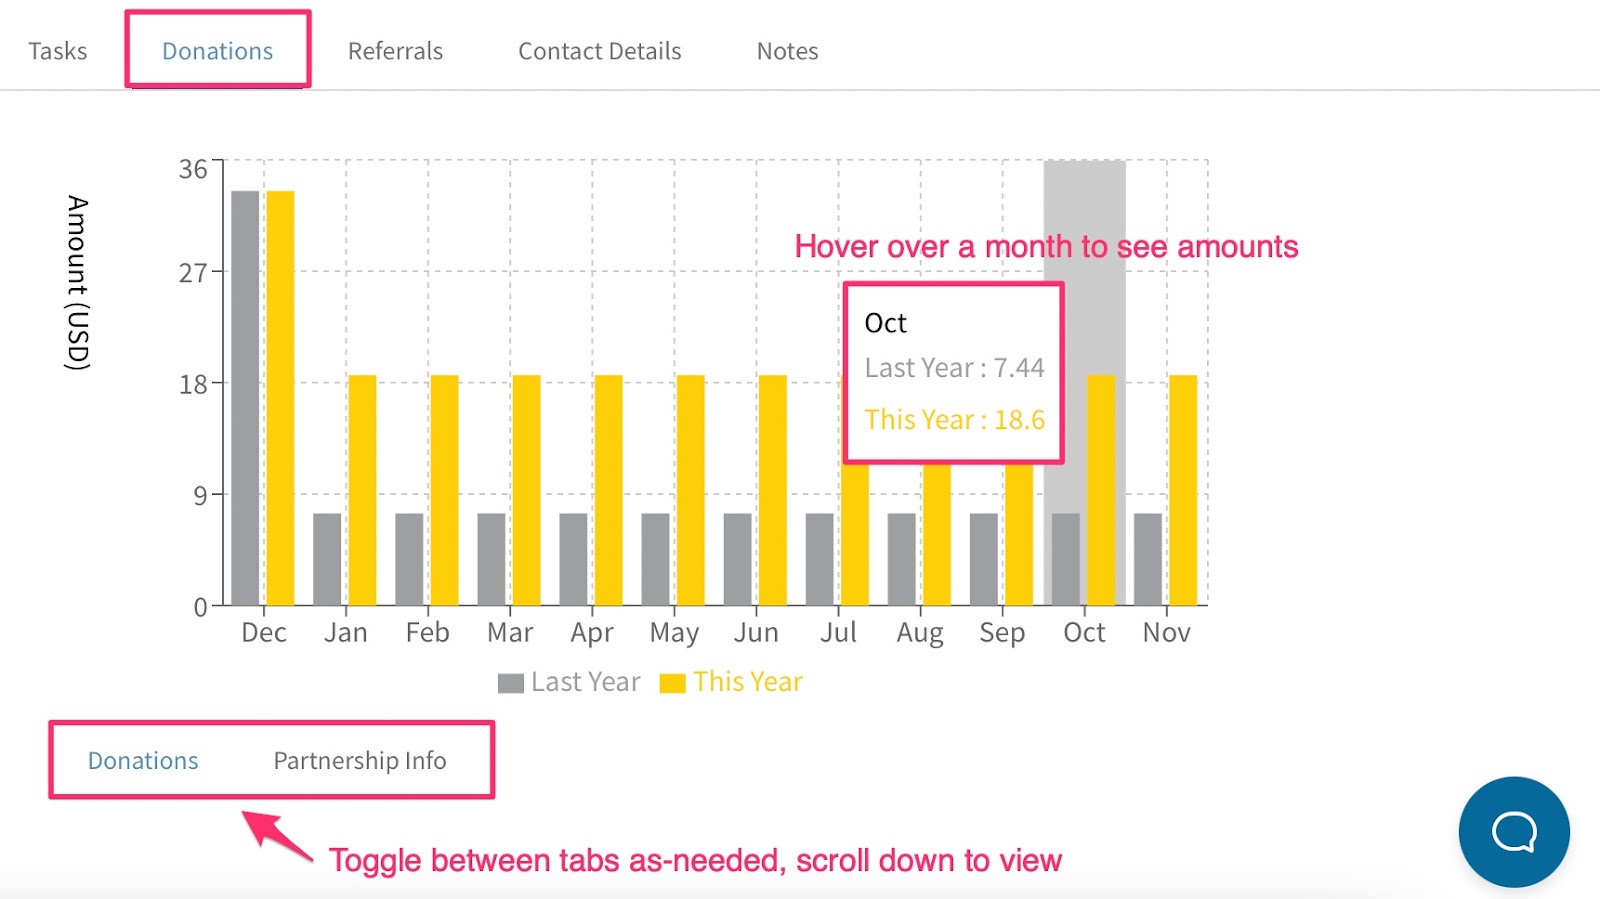The image size is (1600, 899).
Task: Go to the Contact Details tab
Action: coord(599,51)
